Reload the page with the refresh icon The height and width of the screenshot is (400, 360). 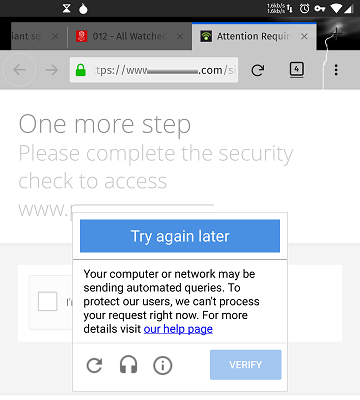pyautogui.click(x=258, y=70)
